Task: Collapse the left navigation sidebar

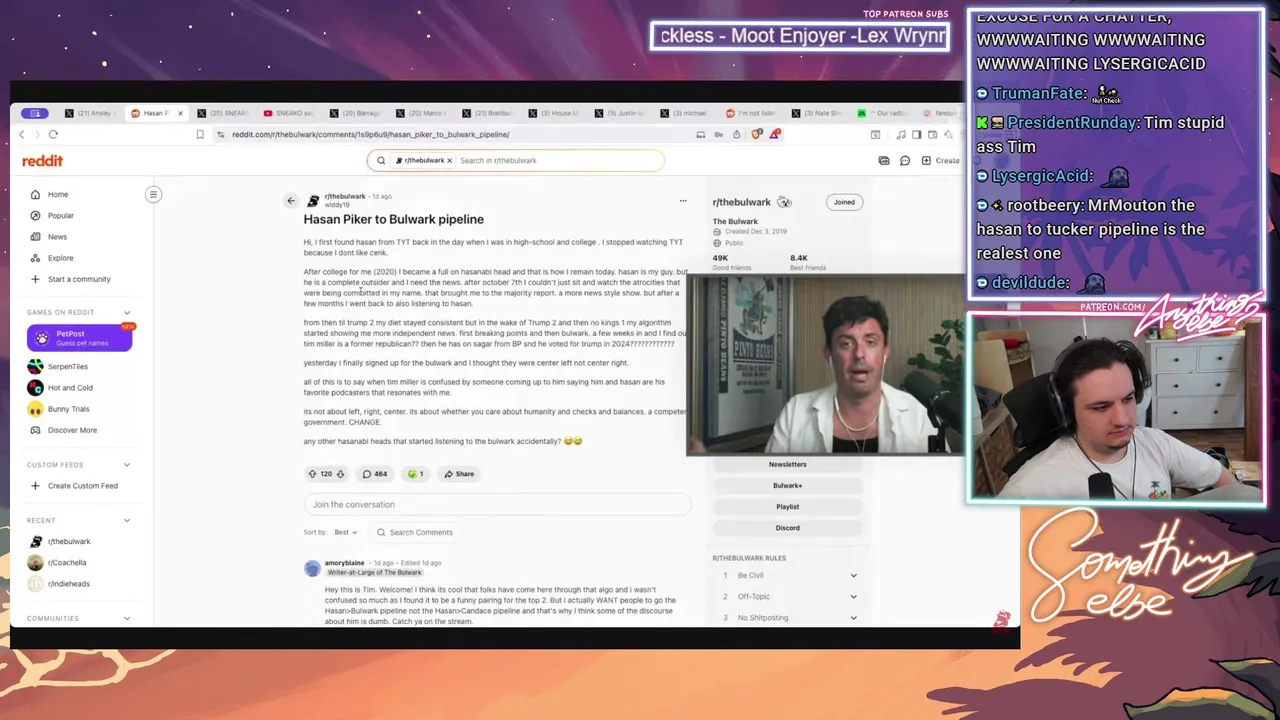Action: [x=153, y=194]
